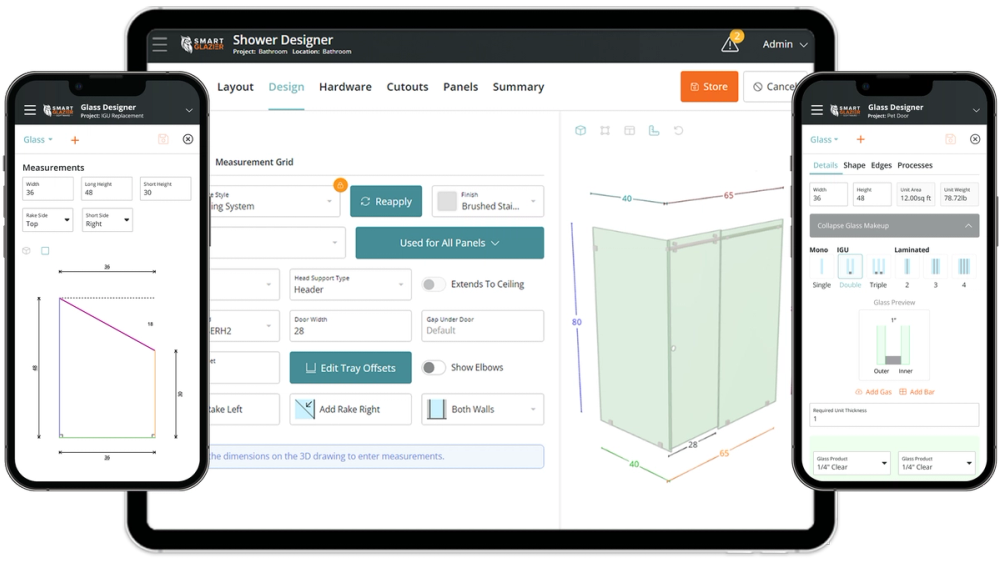The height and width of the screenshot is (563, 1000).
Task: Open the Head Support Type dropdown
Action: click(x=350, y=284)
